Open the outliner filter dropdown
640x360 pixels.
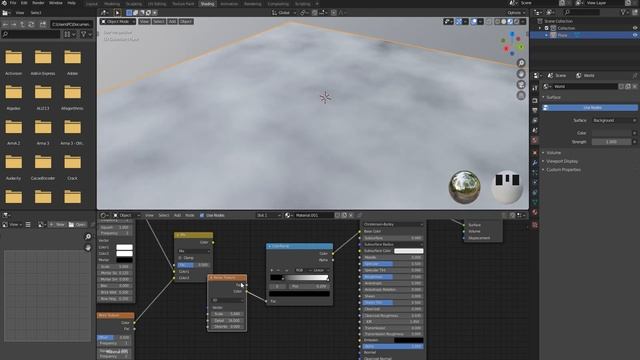click(624, 13)
